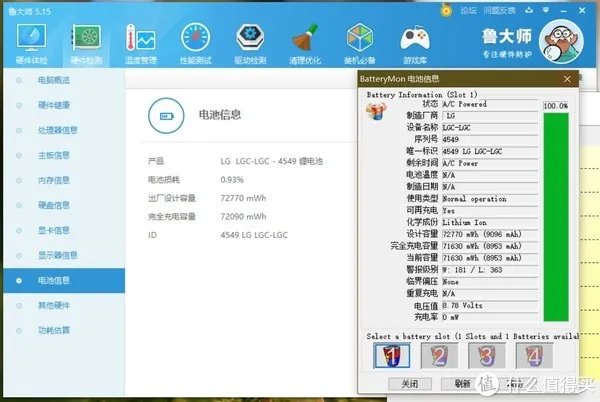Select battery slot 4 in BatteryMon
Viewport: 600px width, 402px height.
[534, 355]
